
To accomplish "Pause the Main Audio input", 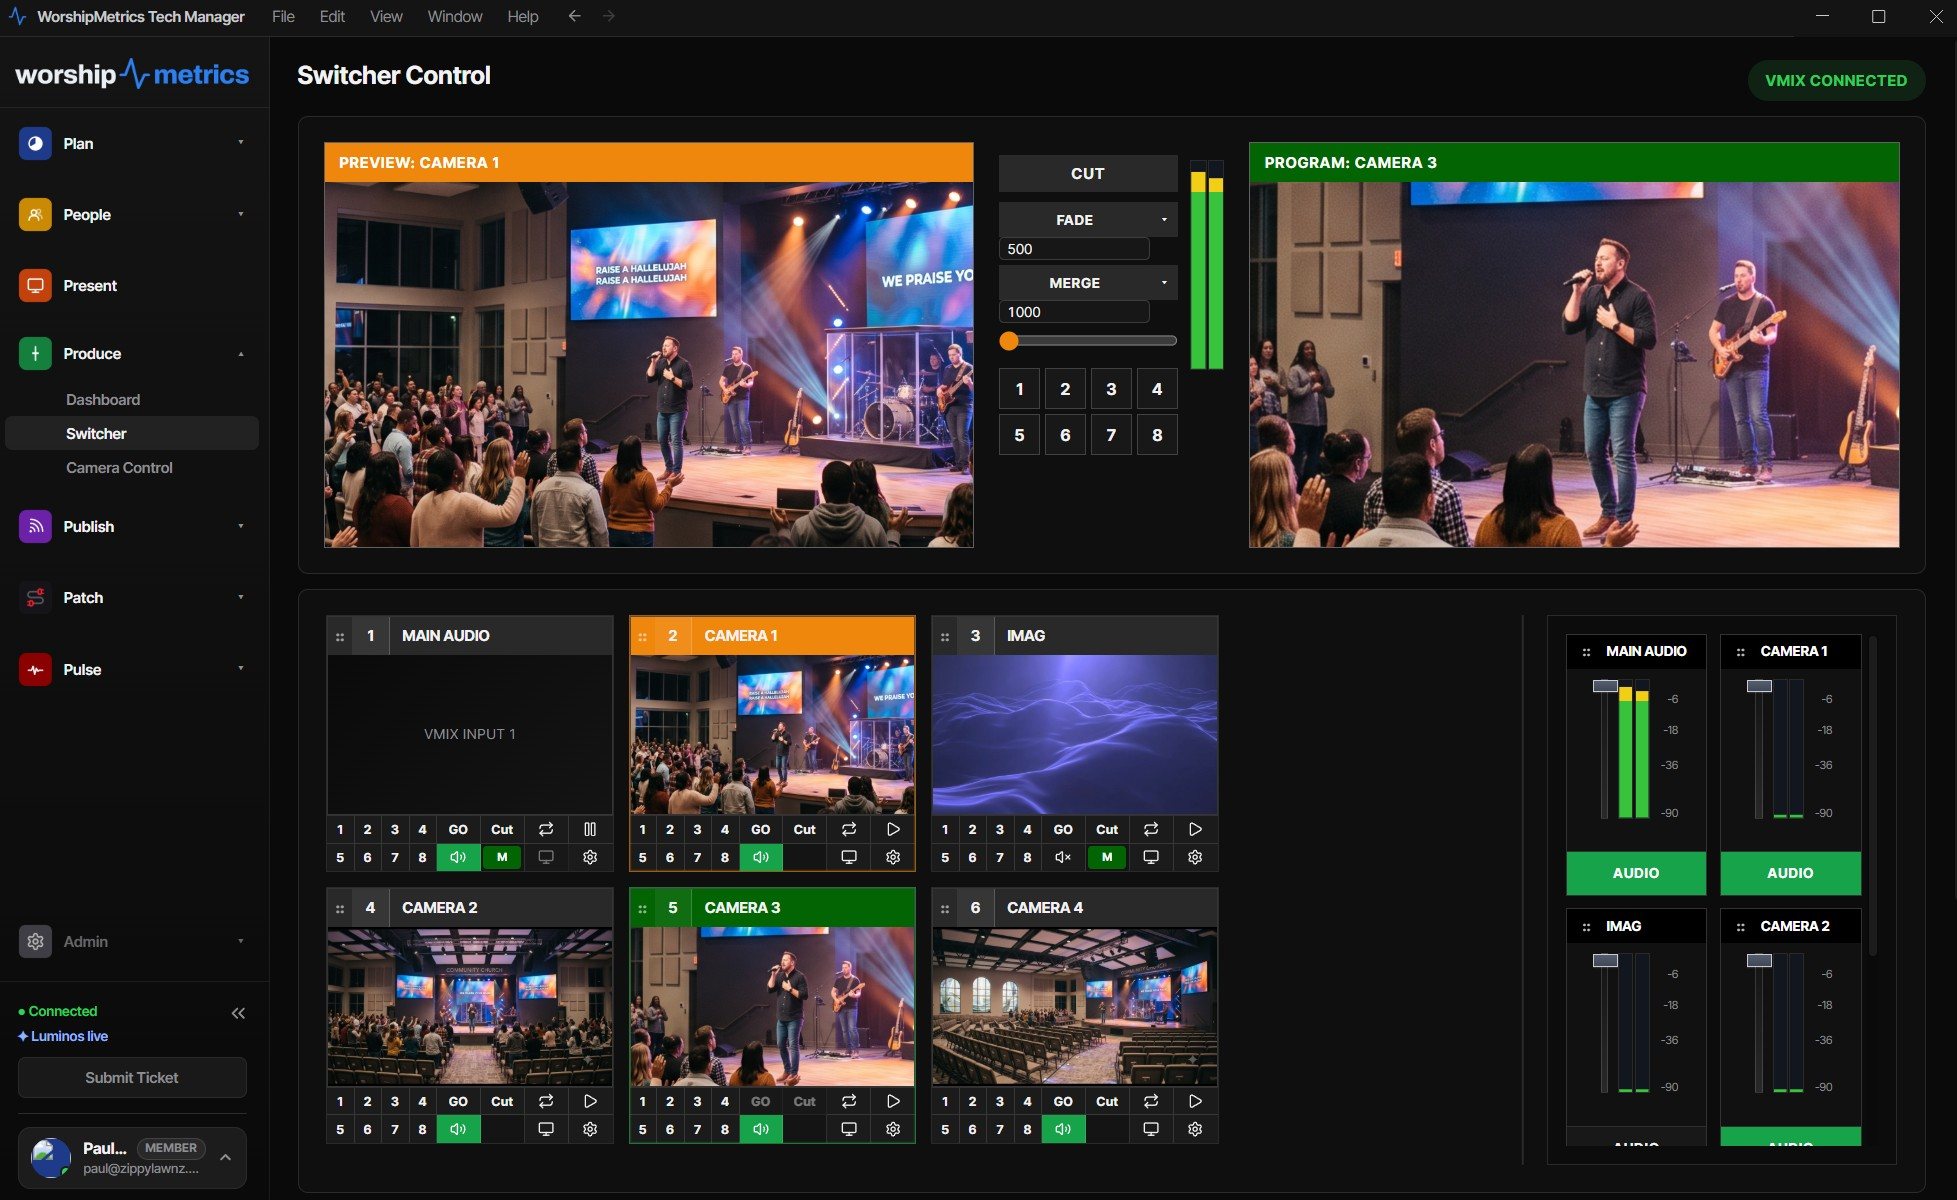I will [x=590, y=829].
